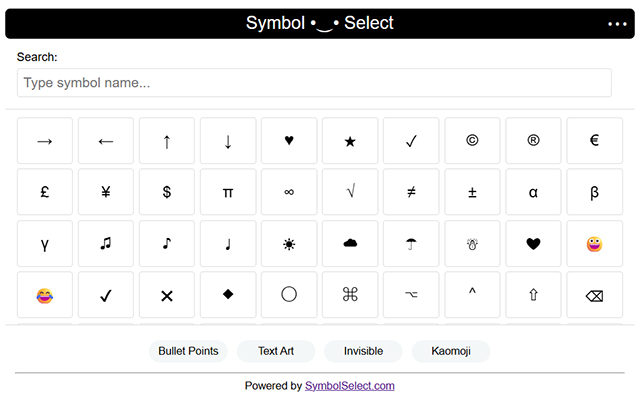Choose the copyright symbol

tap(472, 141)
